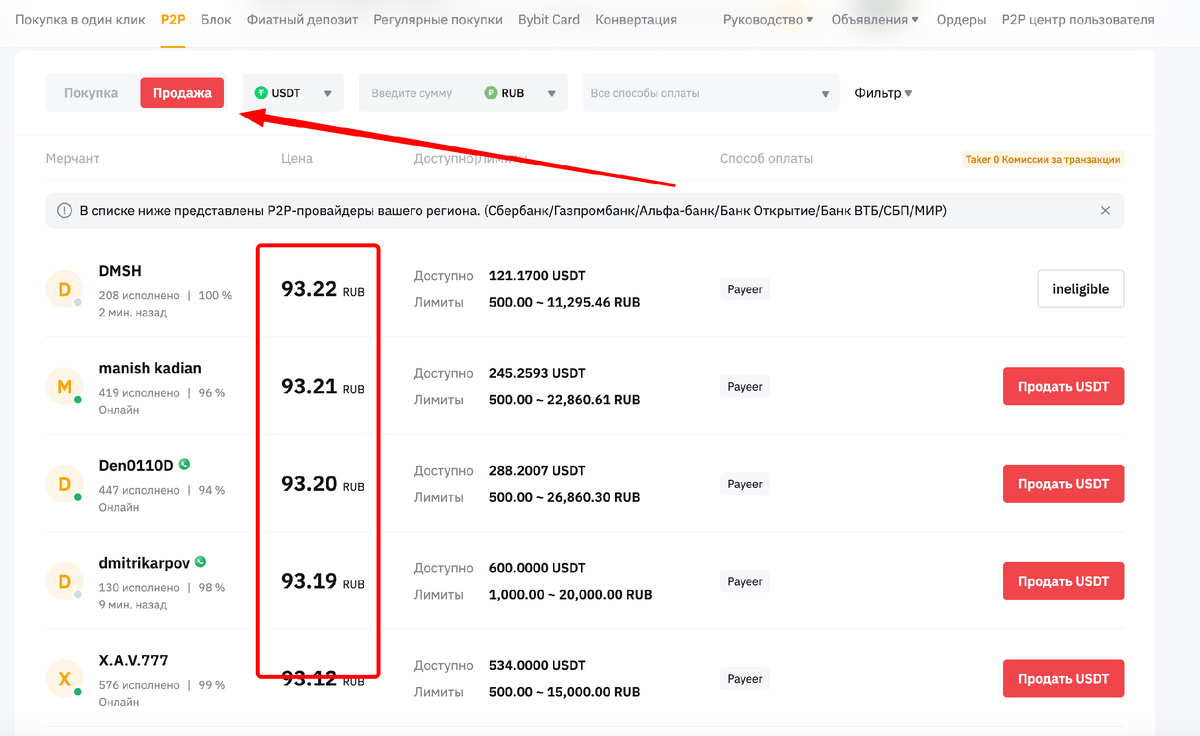Expand the Фильтр options
This screenshot has width=1200, height=736.
tap(883, 93)
